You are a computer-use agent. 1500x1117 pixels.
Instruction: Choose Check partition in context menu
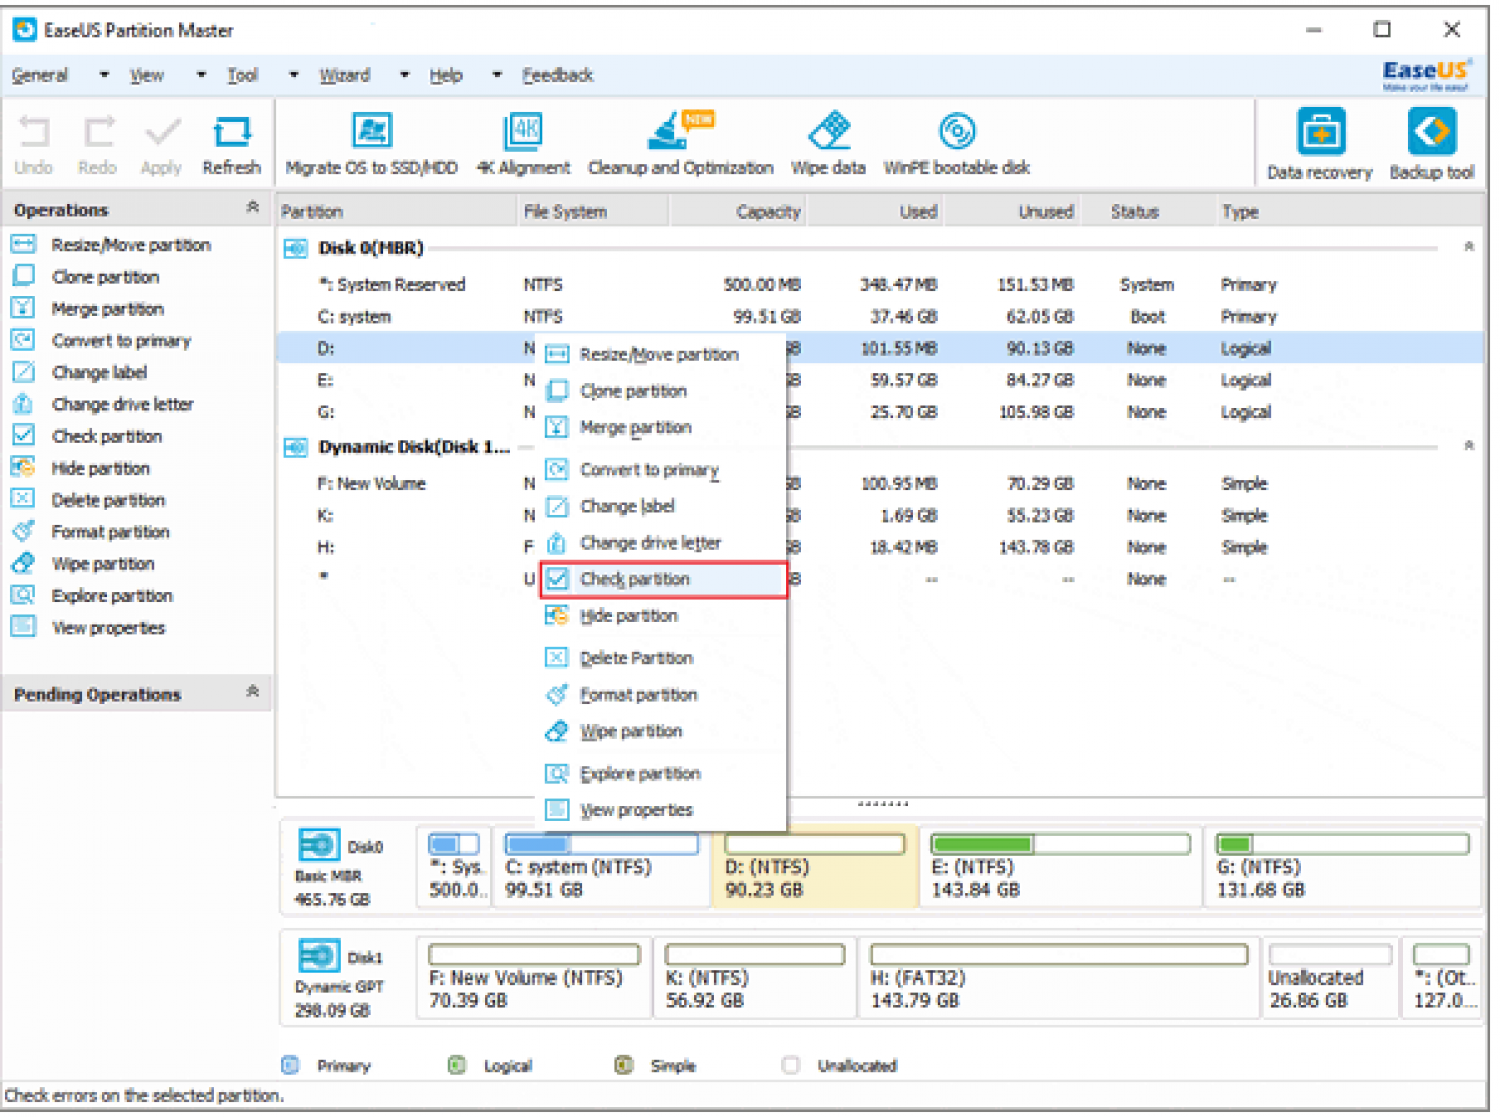pyautogui.click(x=664, y=580)
